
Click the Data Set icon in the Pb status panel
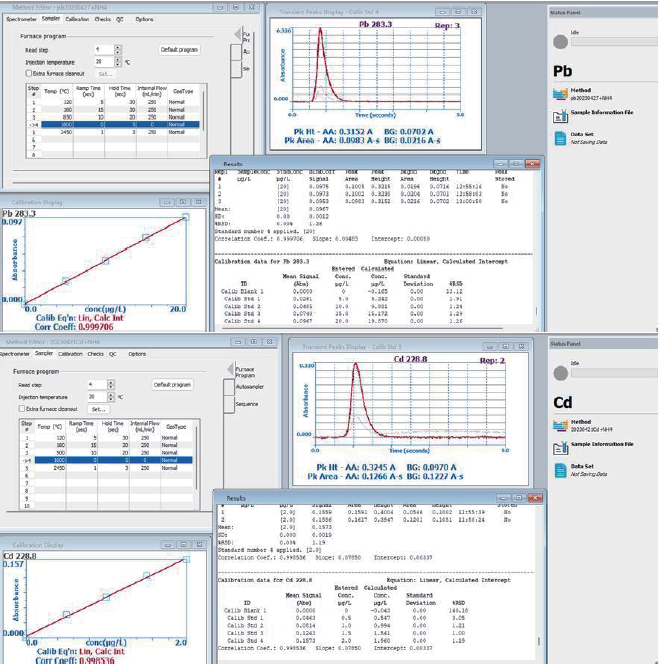coord(558,136)
